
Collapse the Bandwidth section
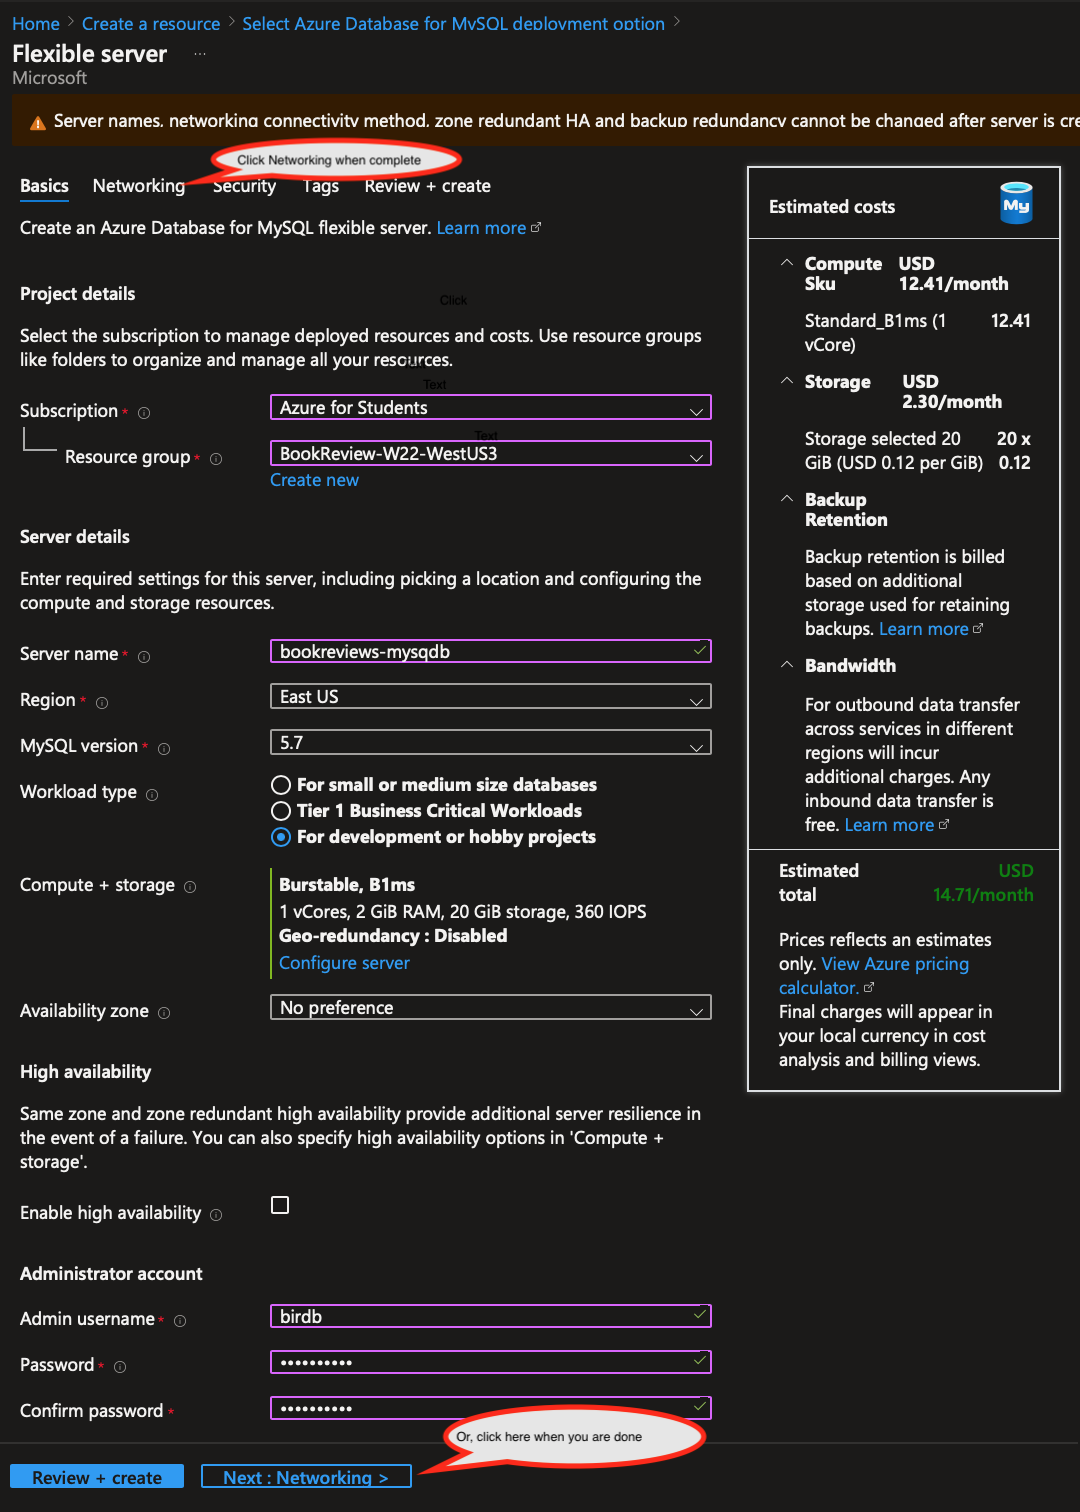coord(787,665)
